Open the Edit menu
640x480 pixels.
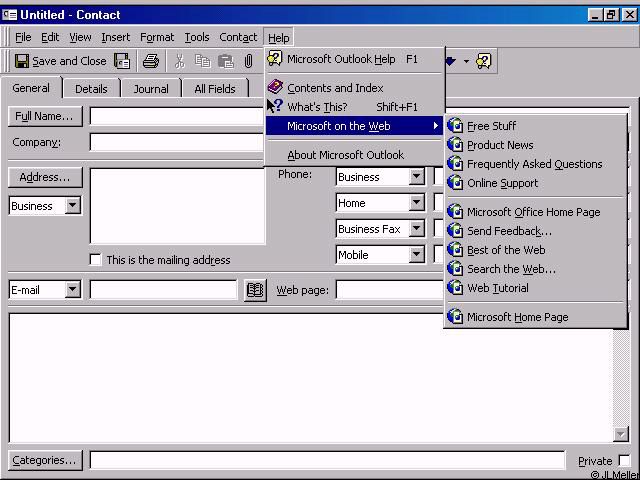coord(50,38)
